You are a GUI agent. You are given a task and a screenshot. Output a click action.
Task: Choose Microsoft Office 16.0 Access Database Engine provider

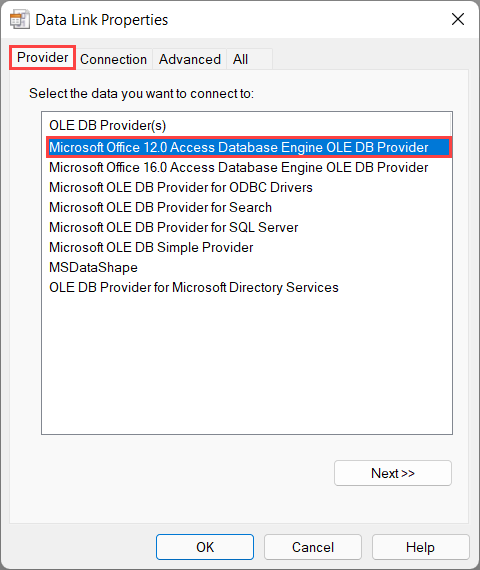pos(239,168)
